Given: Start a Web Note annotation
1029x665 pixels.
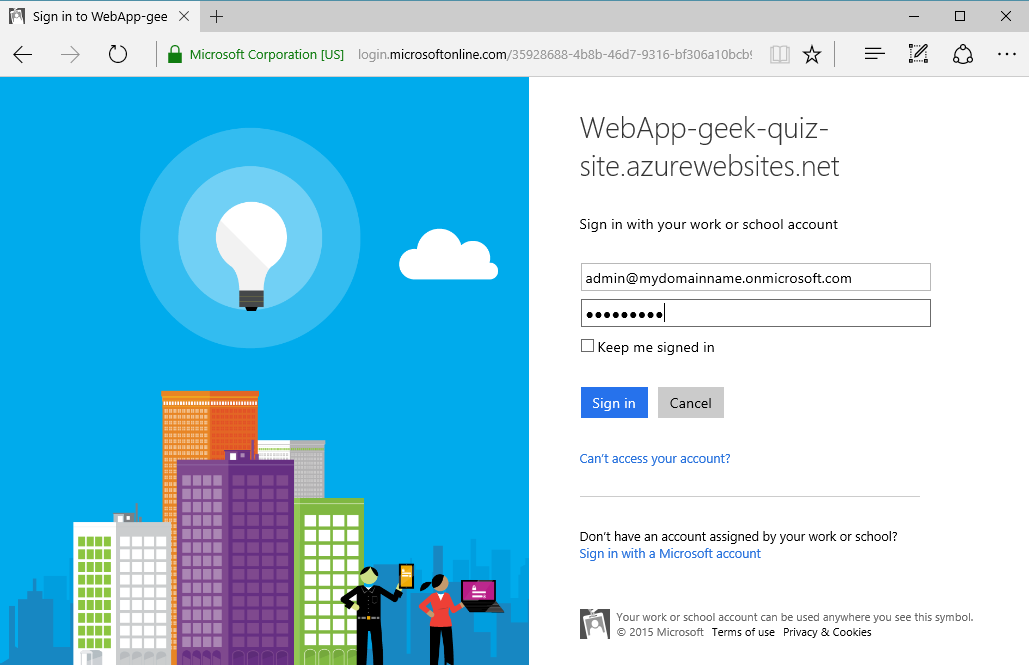Looking at the screenshot, I should pyautogui.click(x=917, y=54).
